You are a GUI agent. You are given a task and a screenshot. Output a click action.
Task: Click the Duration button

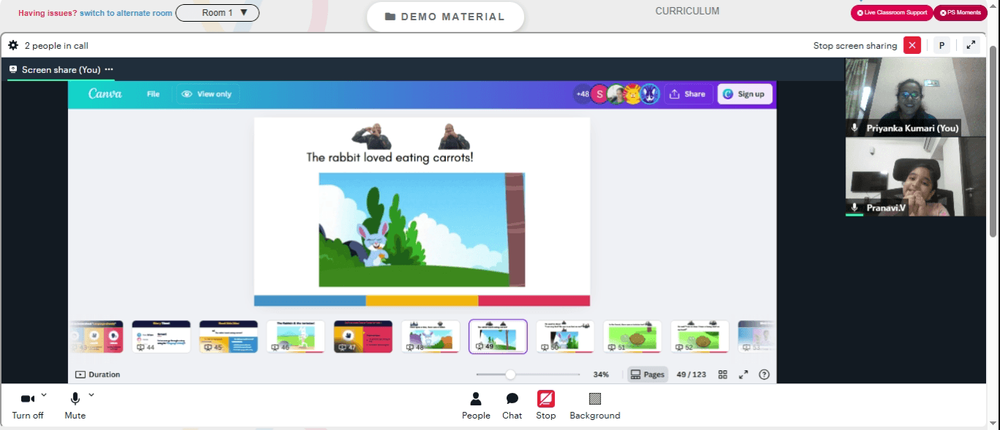coord(98,374)
